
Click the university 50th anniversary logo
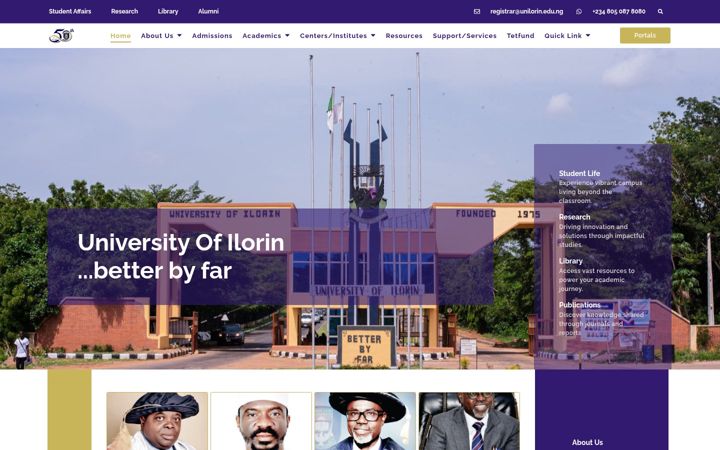62,35
